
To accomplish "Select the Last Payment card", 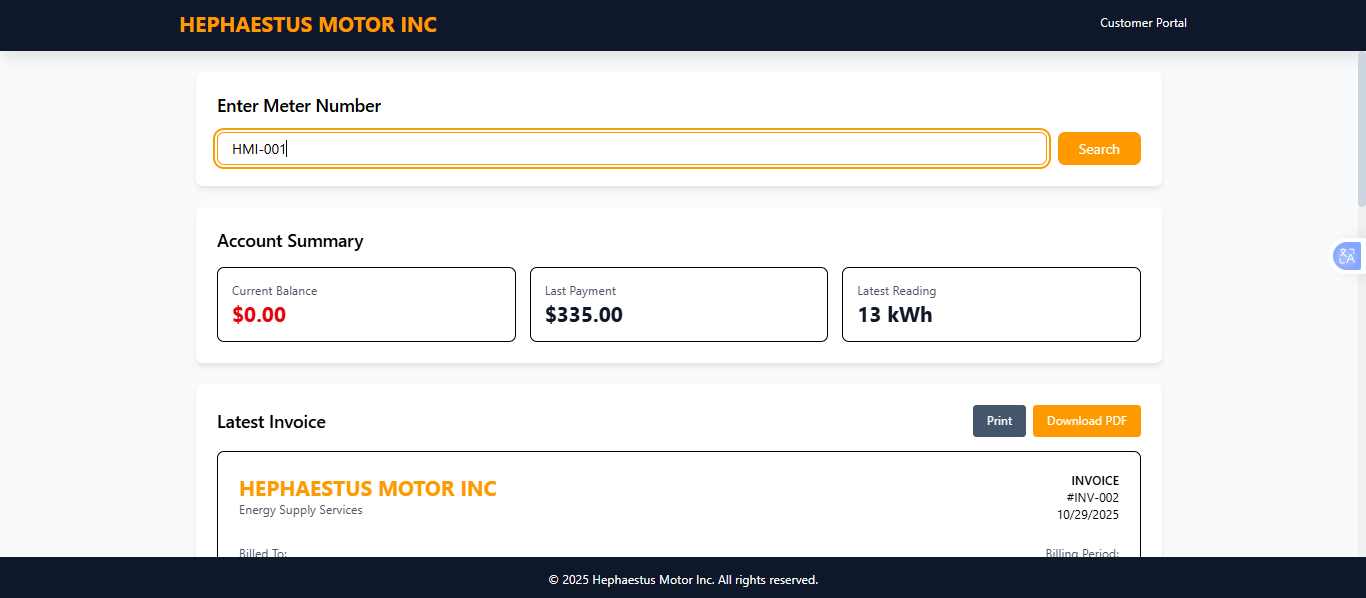I will pos(678,304).
